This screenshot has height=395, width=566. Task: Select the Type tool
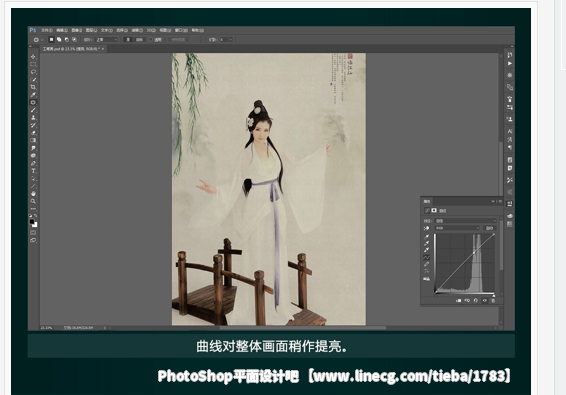33,171
